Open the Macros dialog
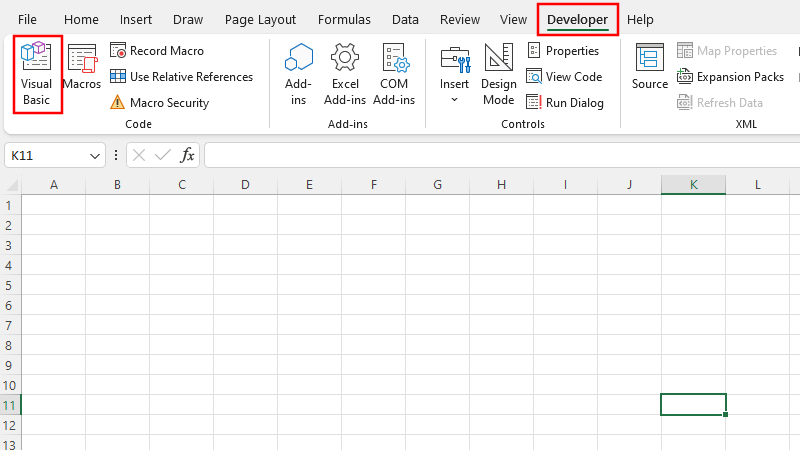The image size is (800, 450). coord(82,67)
